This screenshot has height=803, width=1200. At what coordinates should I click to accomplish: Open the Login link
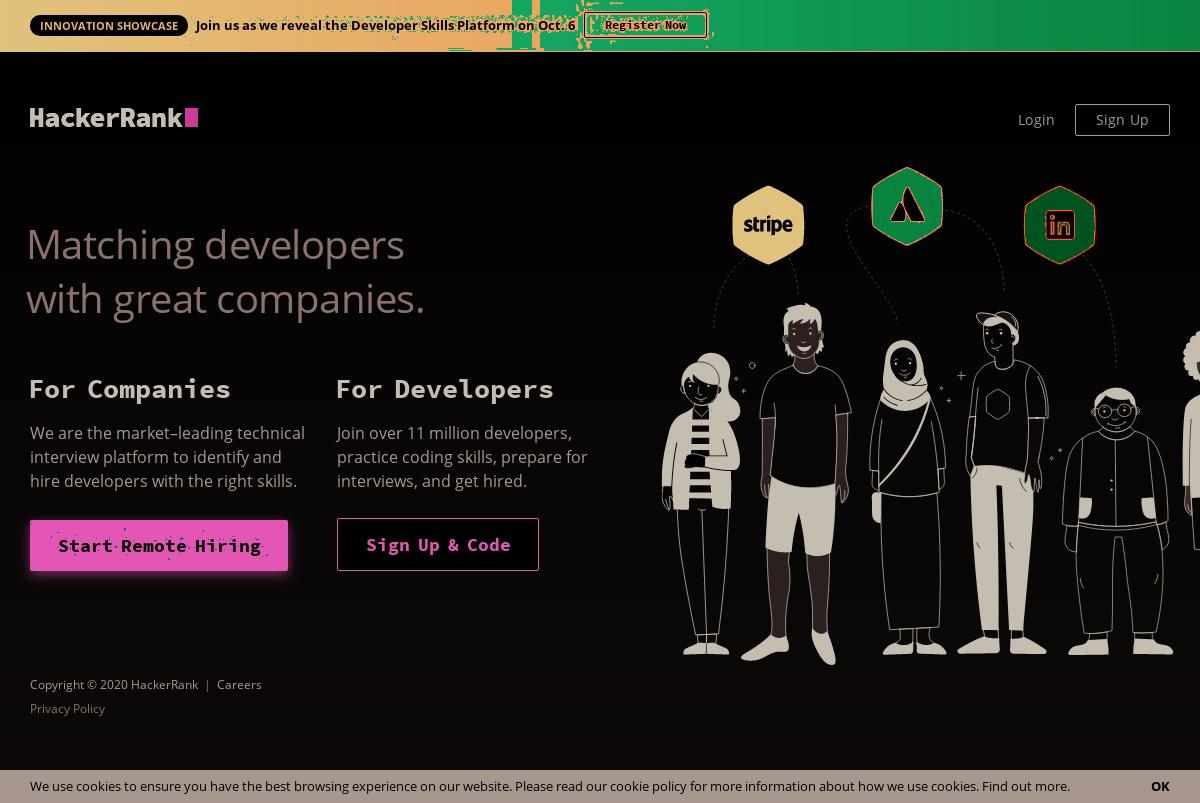(1036, 120)
